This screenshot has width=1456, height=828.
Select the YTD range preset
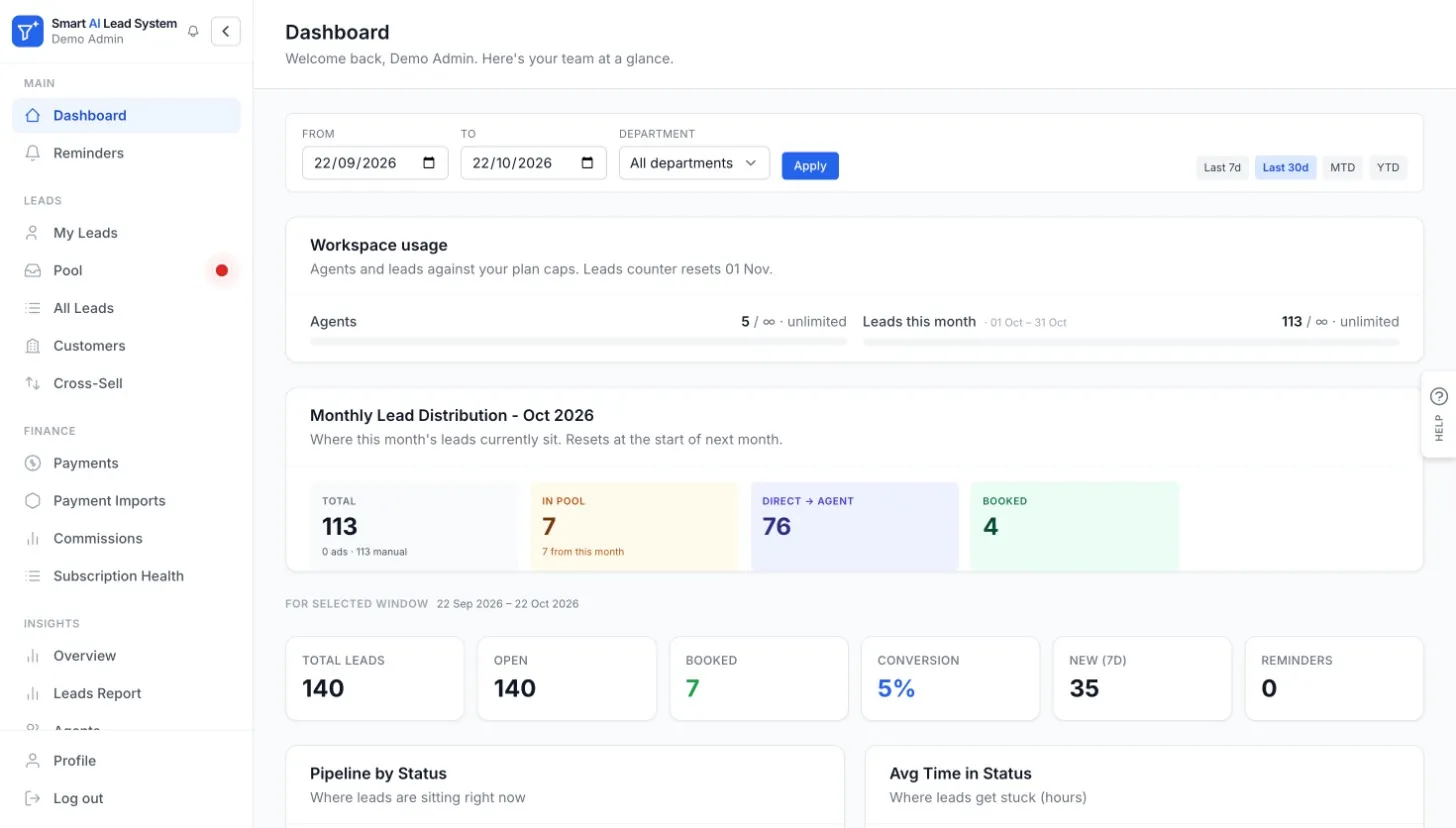click(x=1388, y=167)
